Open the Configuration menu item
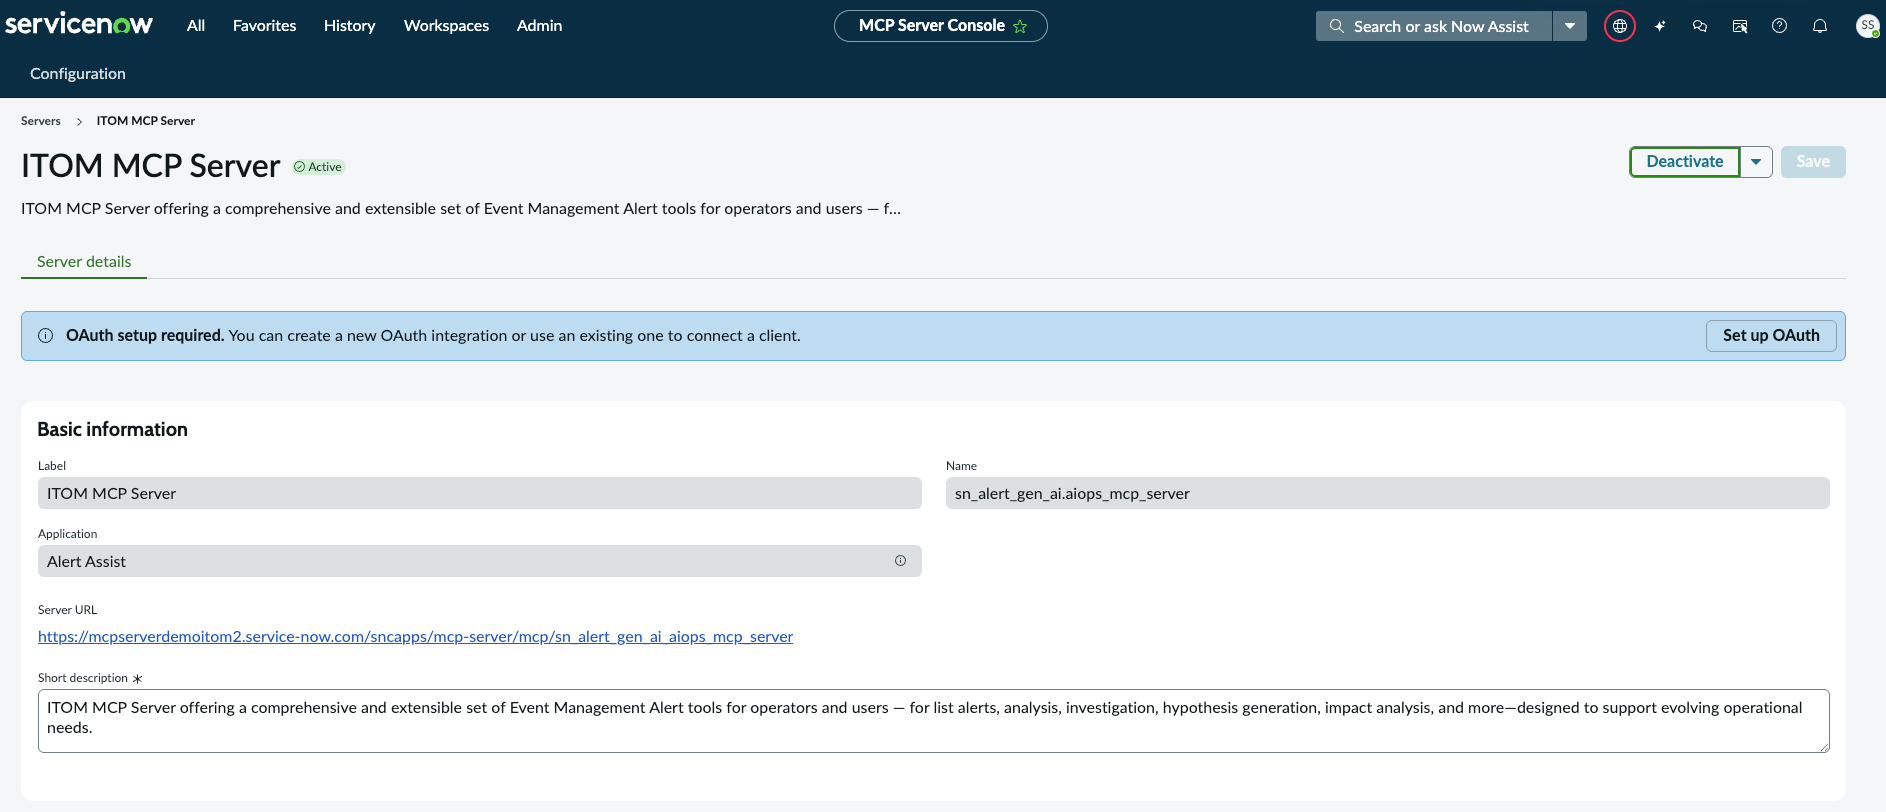 click(x=78, y=74)
